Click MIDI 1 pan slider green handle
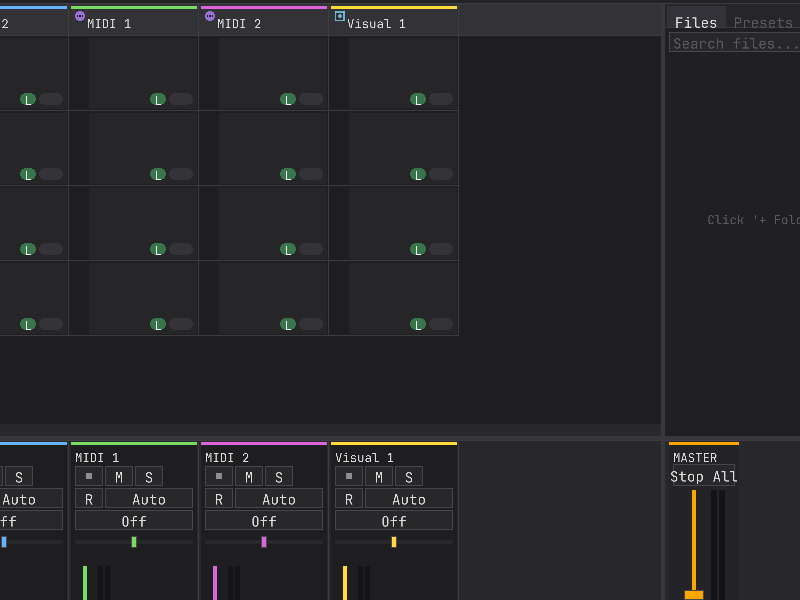Viewport: 800px width, 600px height. tap(134, 542)
